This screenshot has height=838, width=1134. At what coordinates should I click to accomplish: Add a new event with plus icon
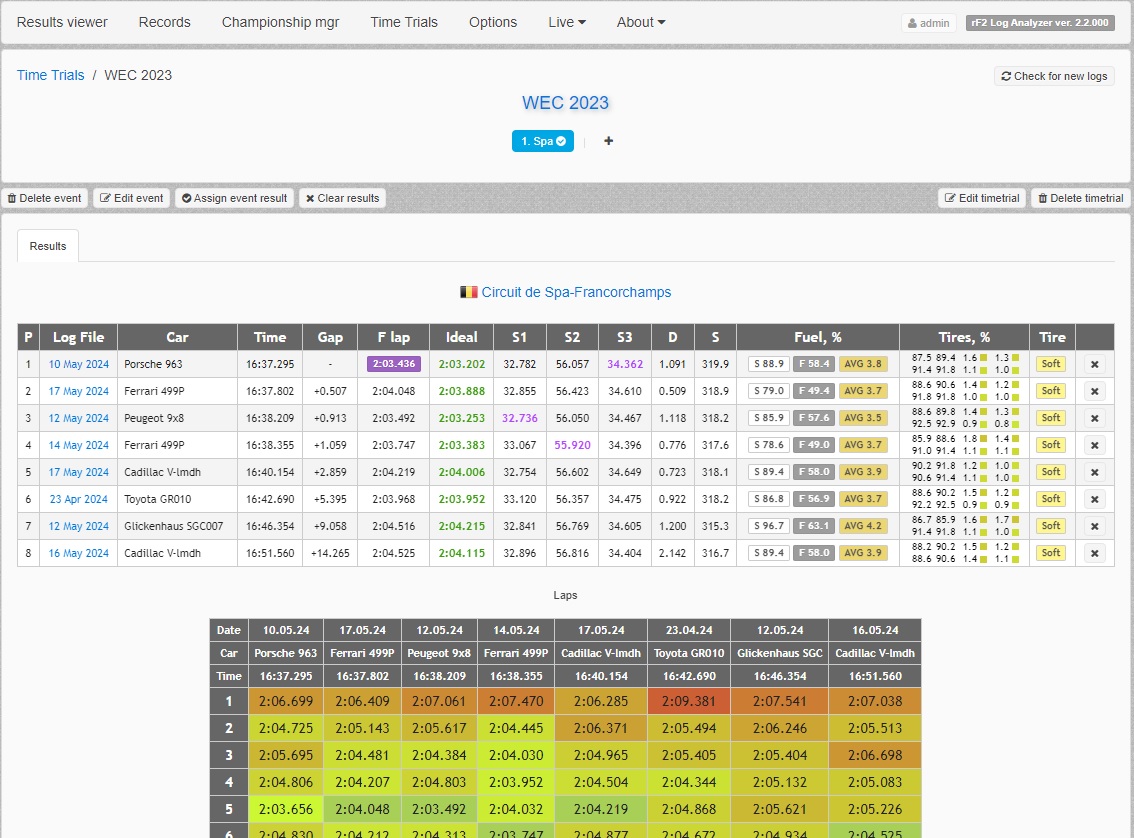tap(608, 141)
